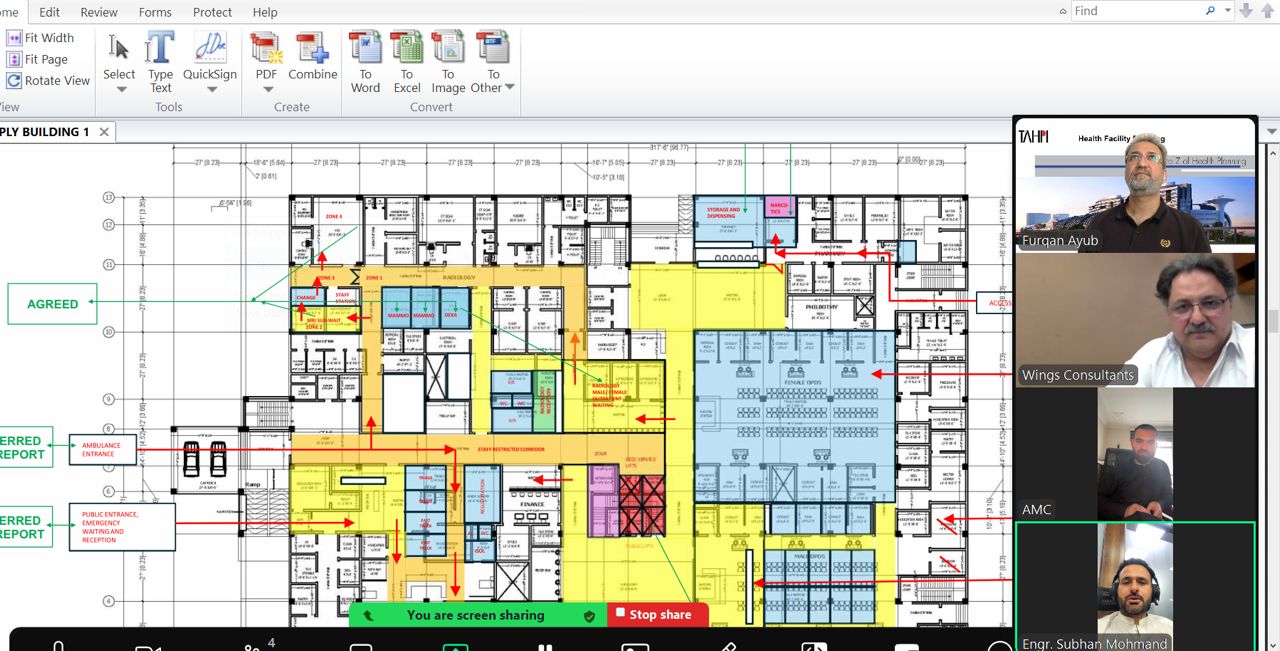
Task: Select the Rotate View icon
Action: pos(14,80)
